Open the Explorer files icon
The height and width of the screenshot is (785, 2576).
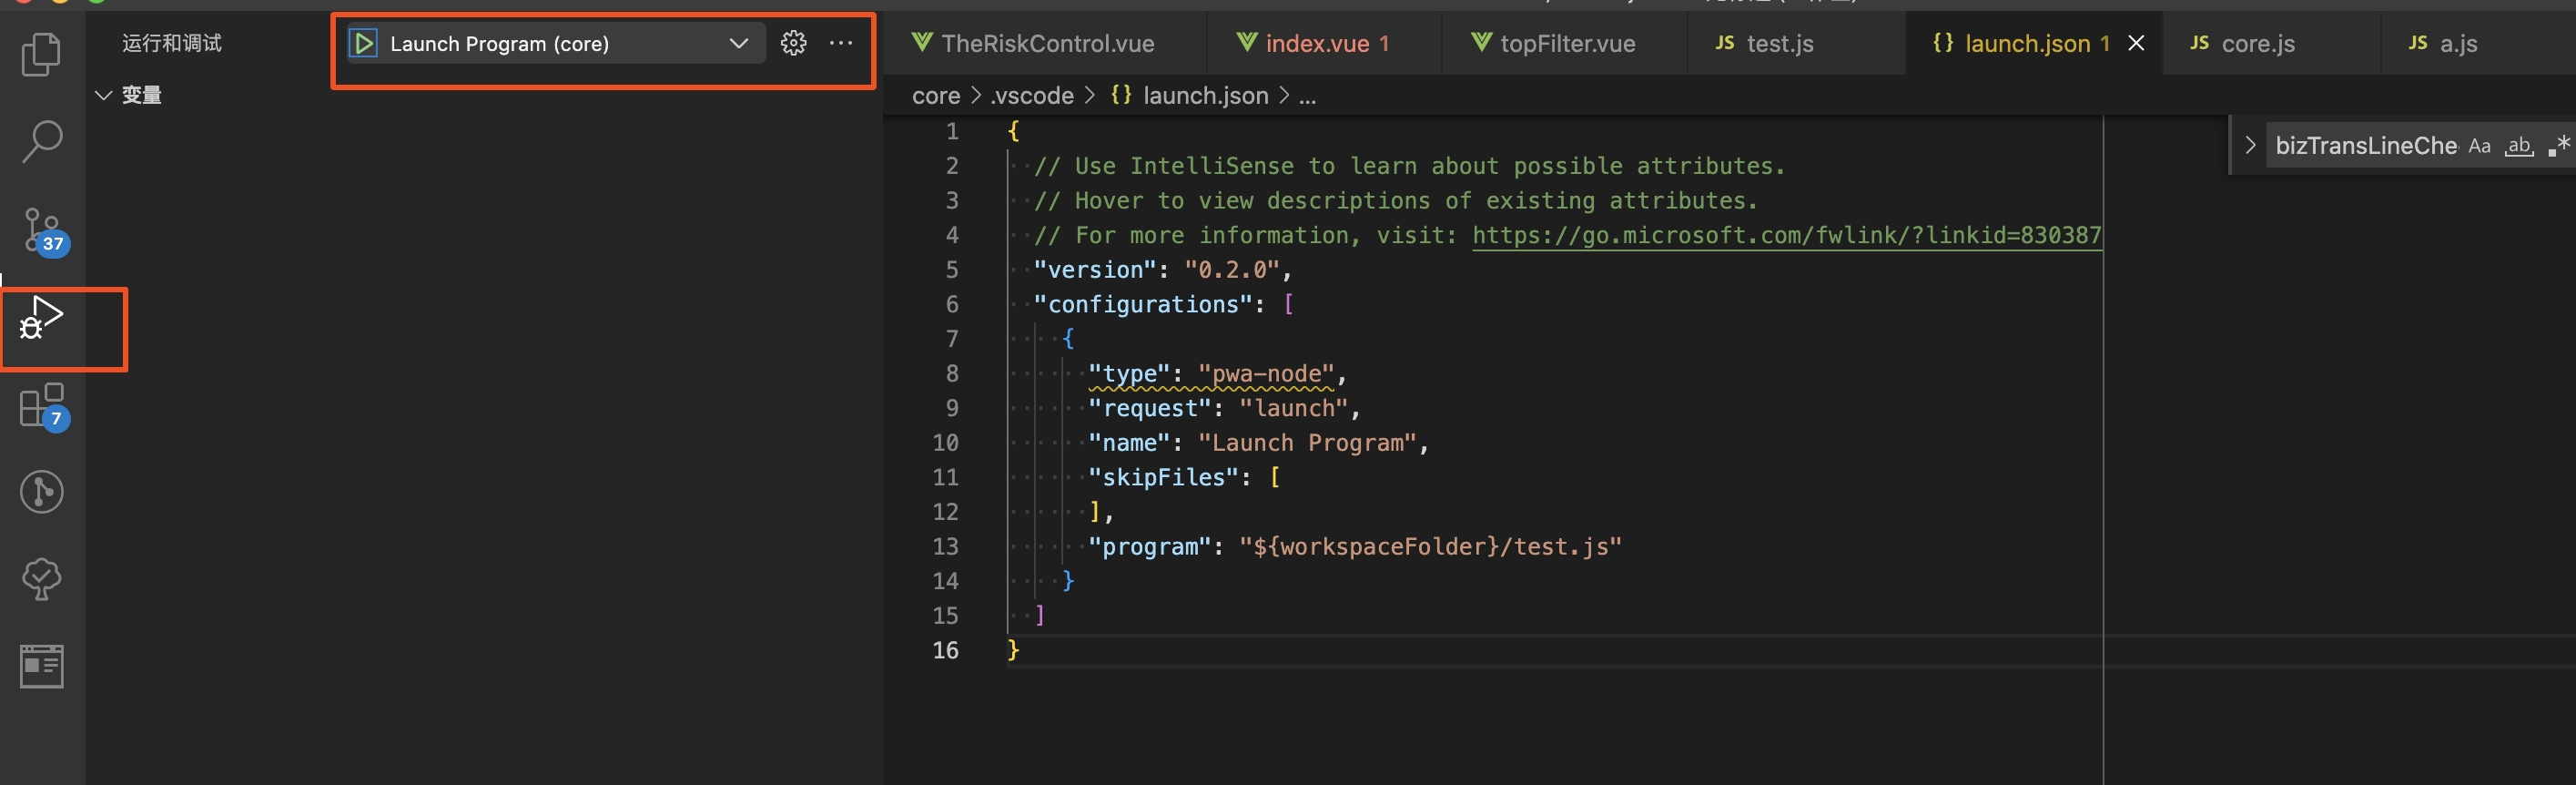point(41,54)
